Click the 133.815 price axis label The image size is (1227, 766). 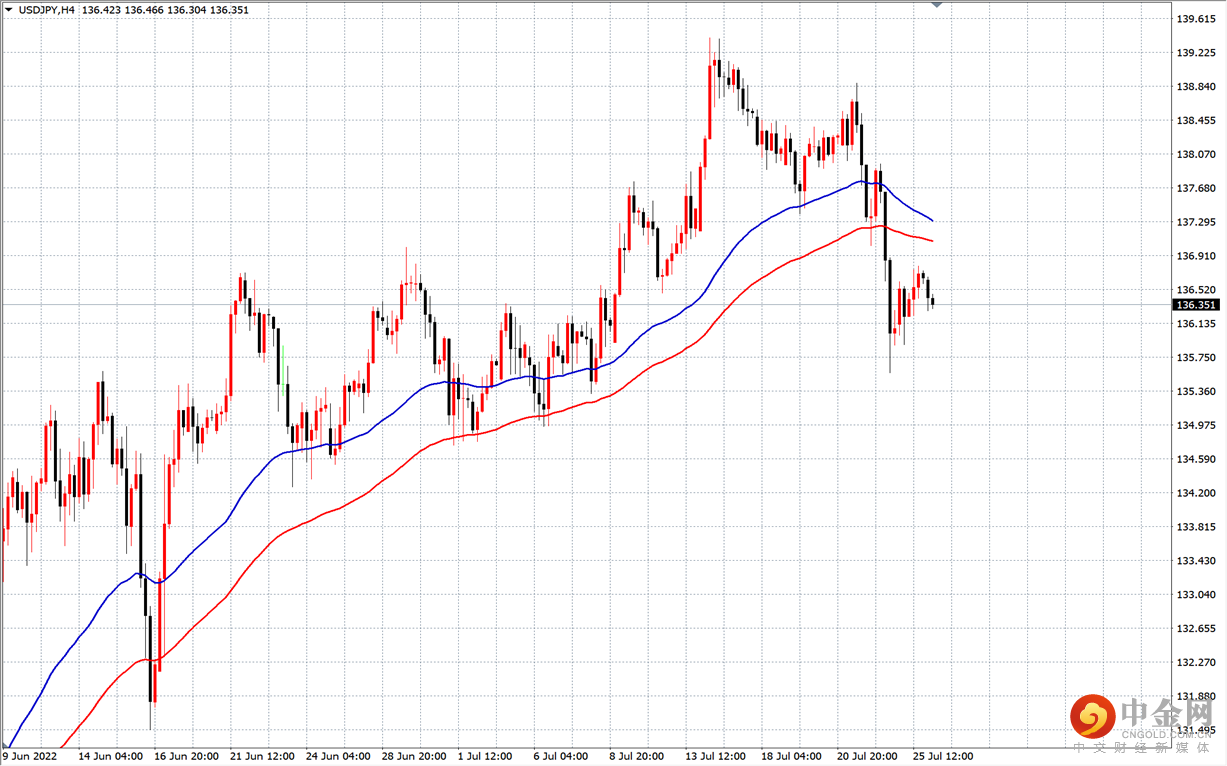coord(1196,527)
